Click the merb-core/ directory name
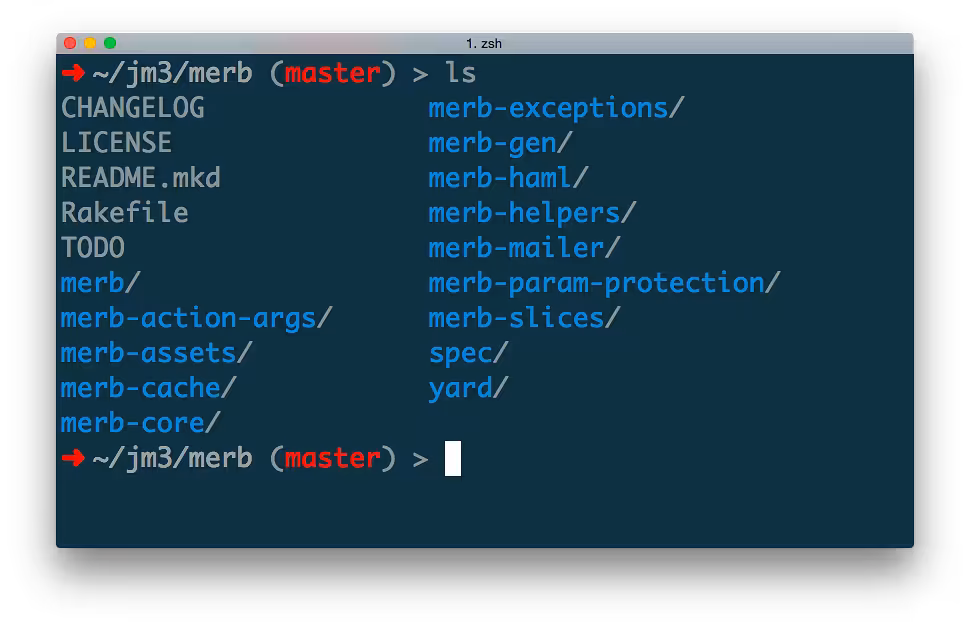Screen dimensions: 970x628 point(140,423)
